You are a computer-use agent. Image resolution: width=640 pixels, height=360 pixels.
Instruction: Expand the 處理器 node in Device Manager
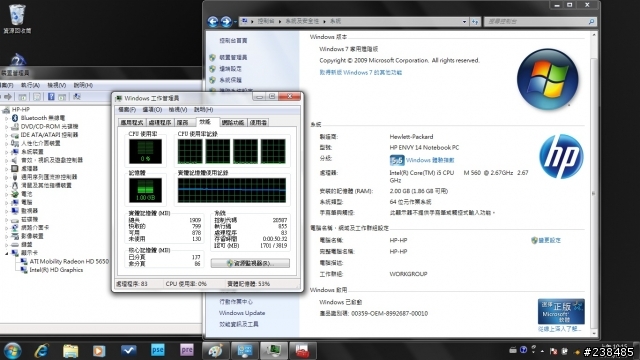click(7, 169)
